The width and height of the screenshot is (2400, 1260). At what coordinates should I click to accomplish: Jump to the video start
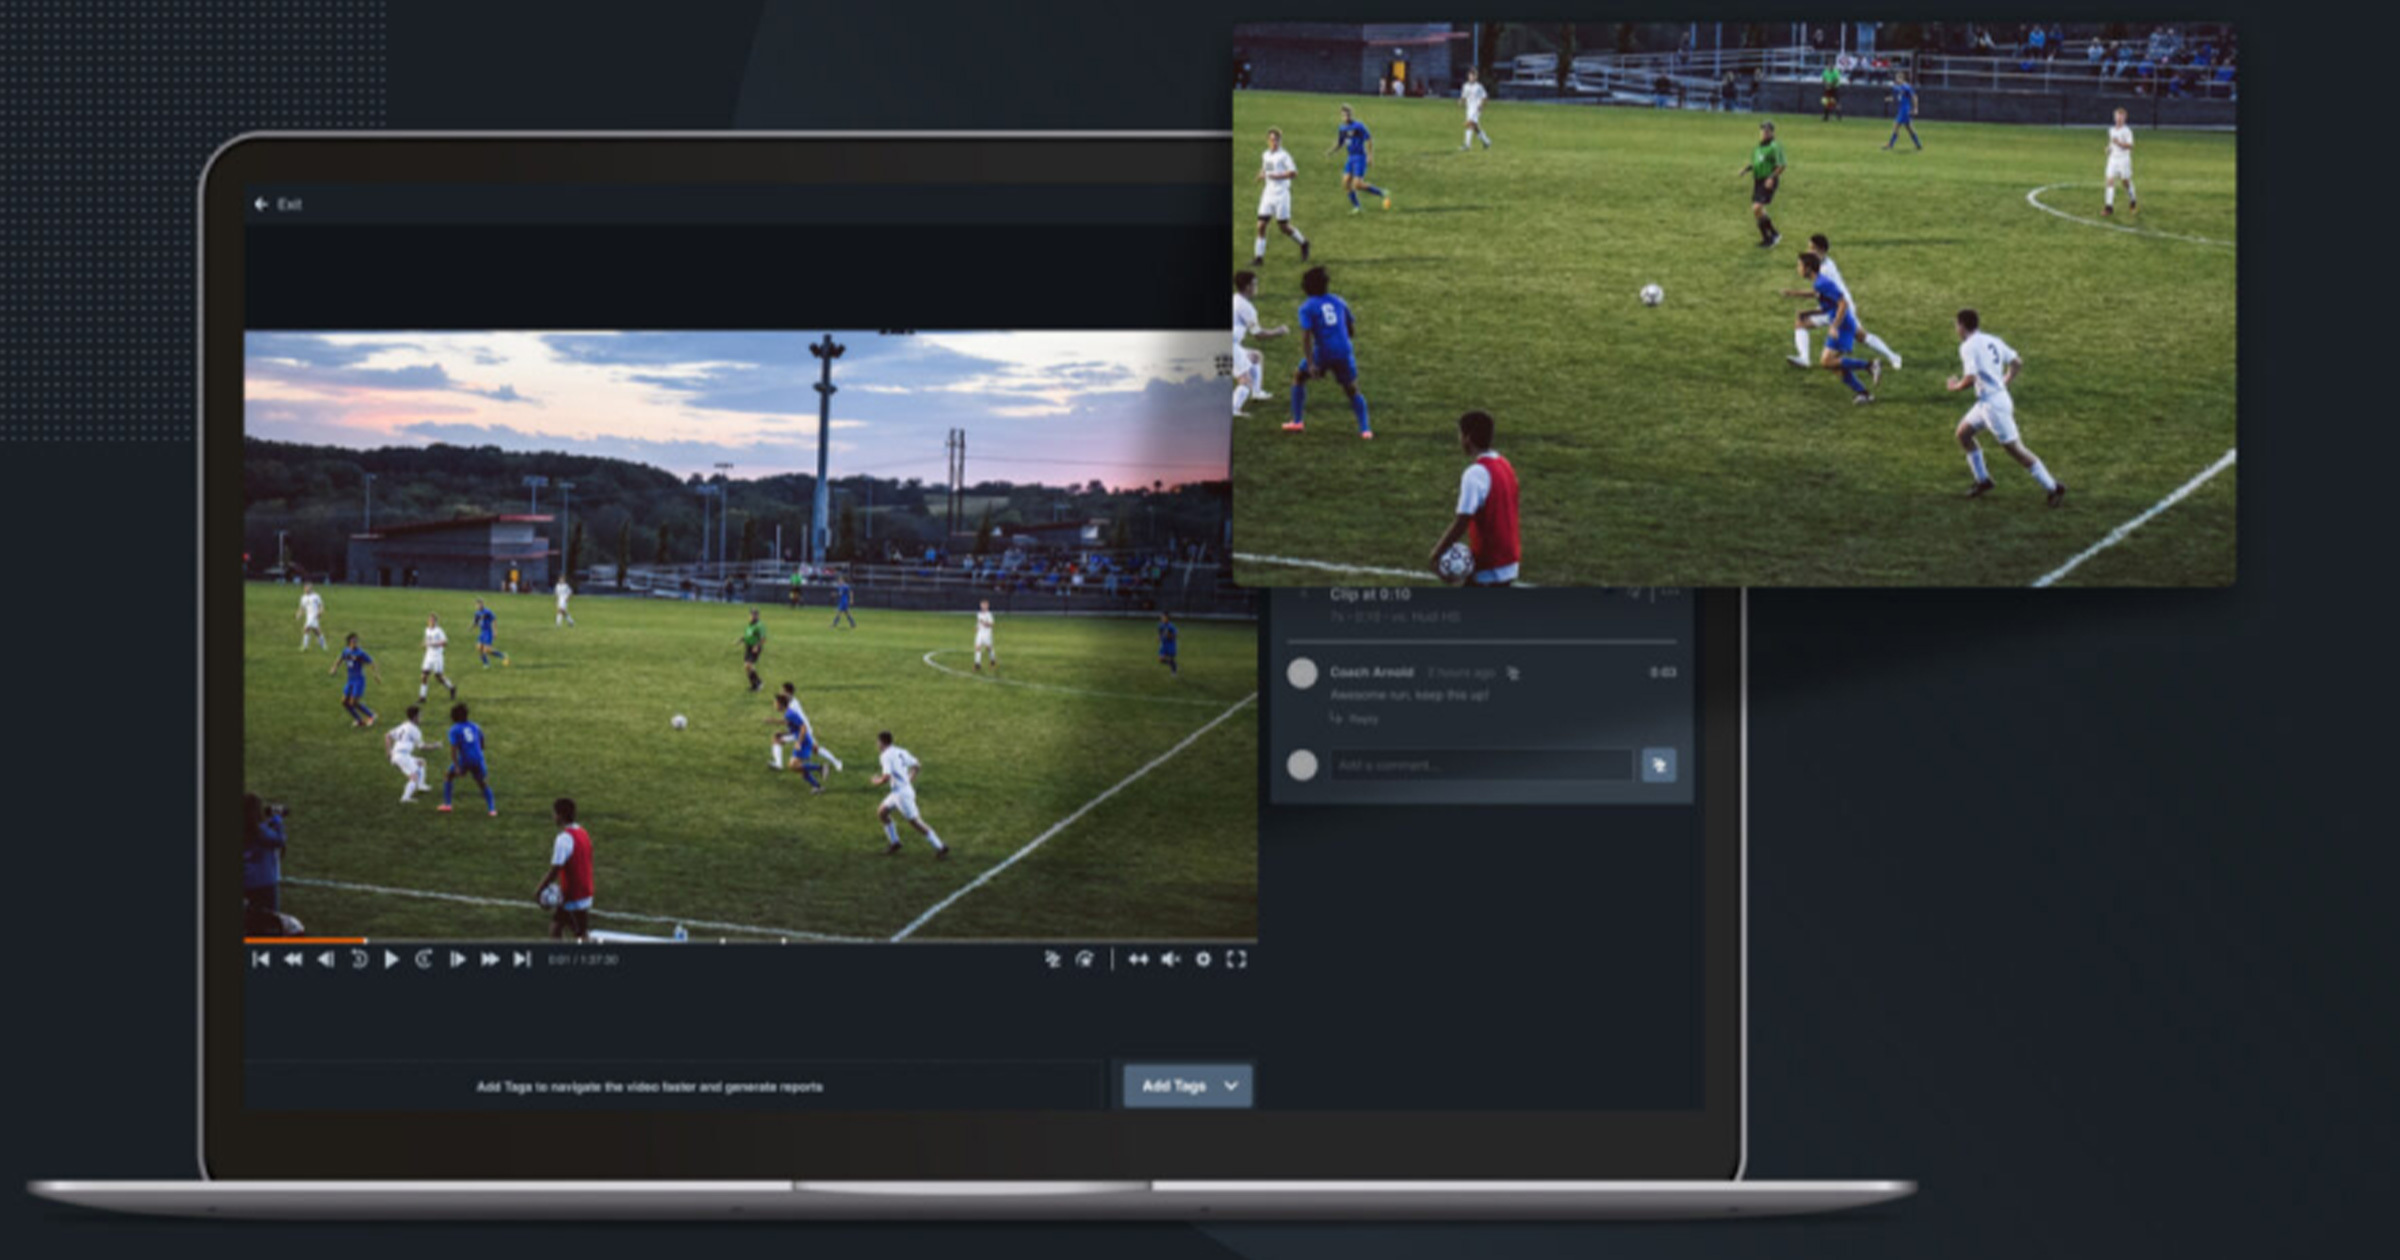click(261, 960)
